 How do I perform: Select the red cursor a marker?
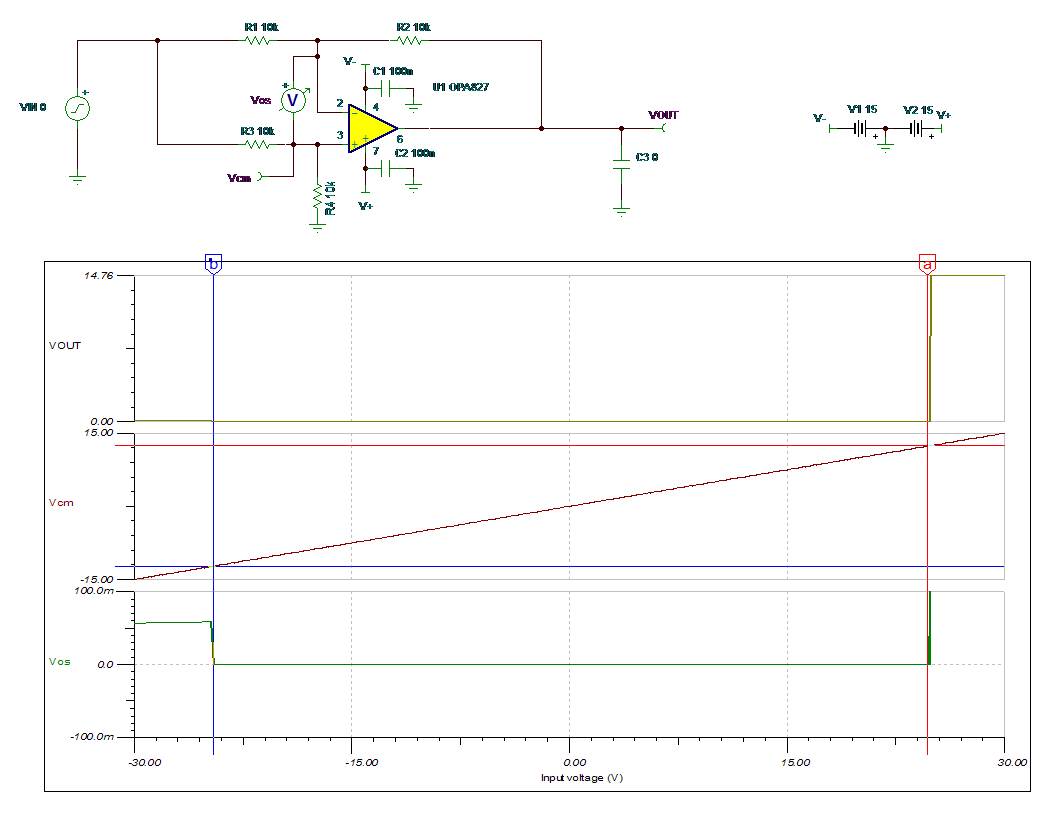point(927,264)
